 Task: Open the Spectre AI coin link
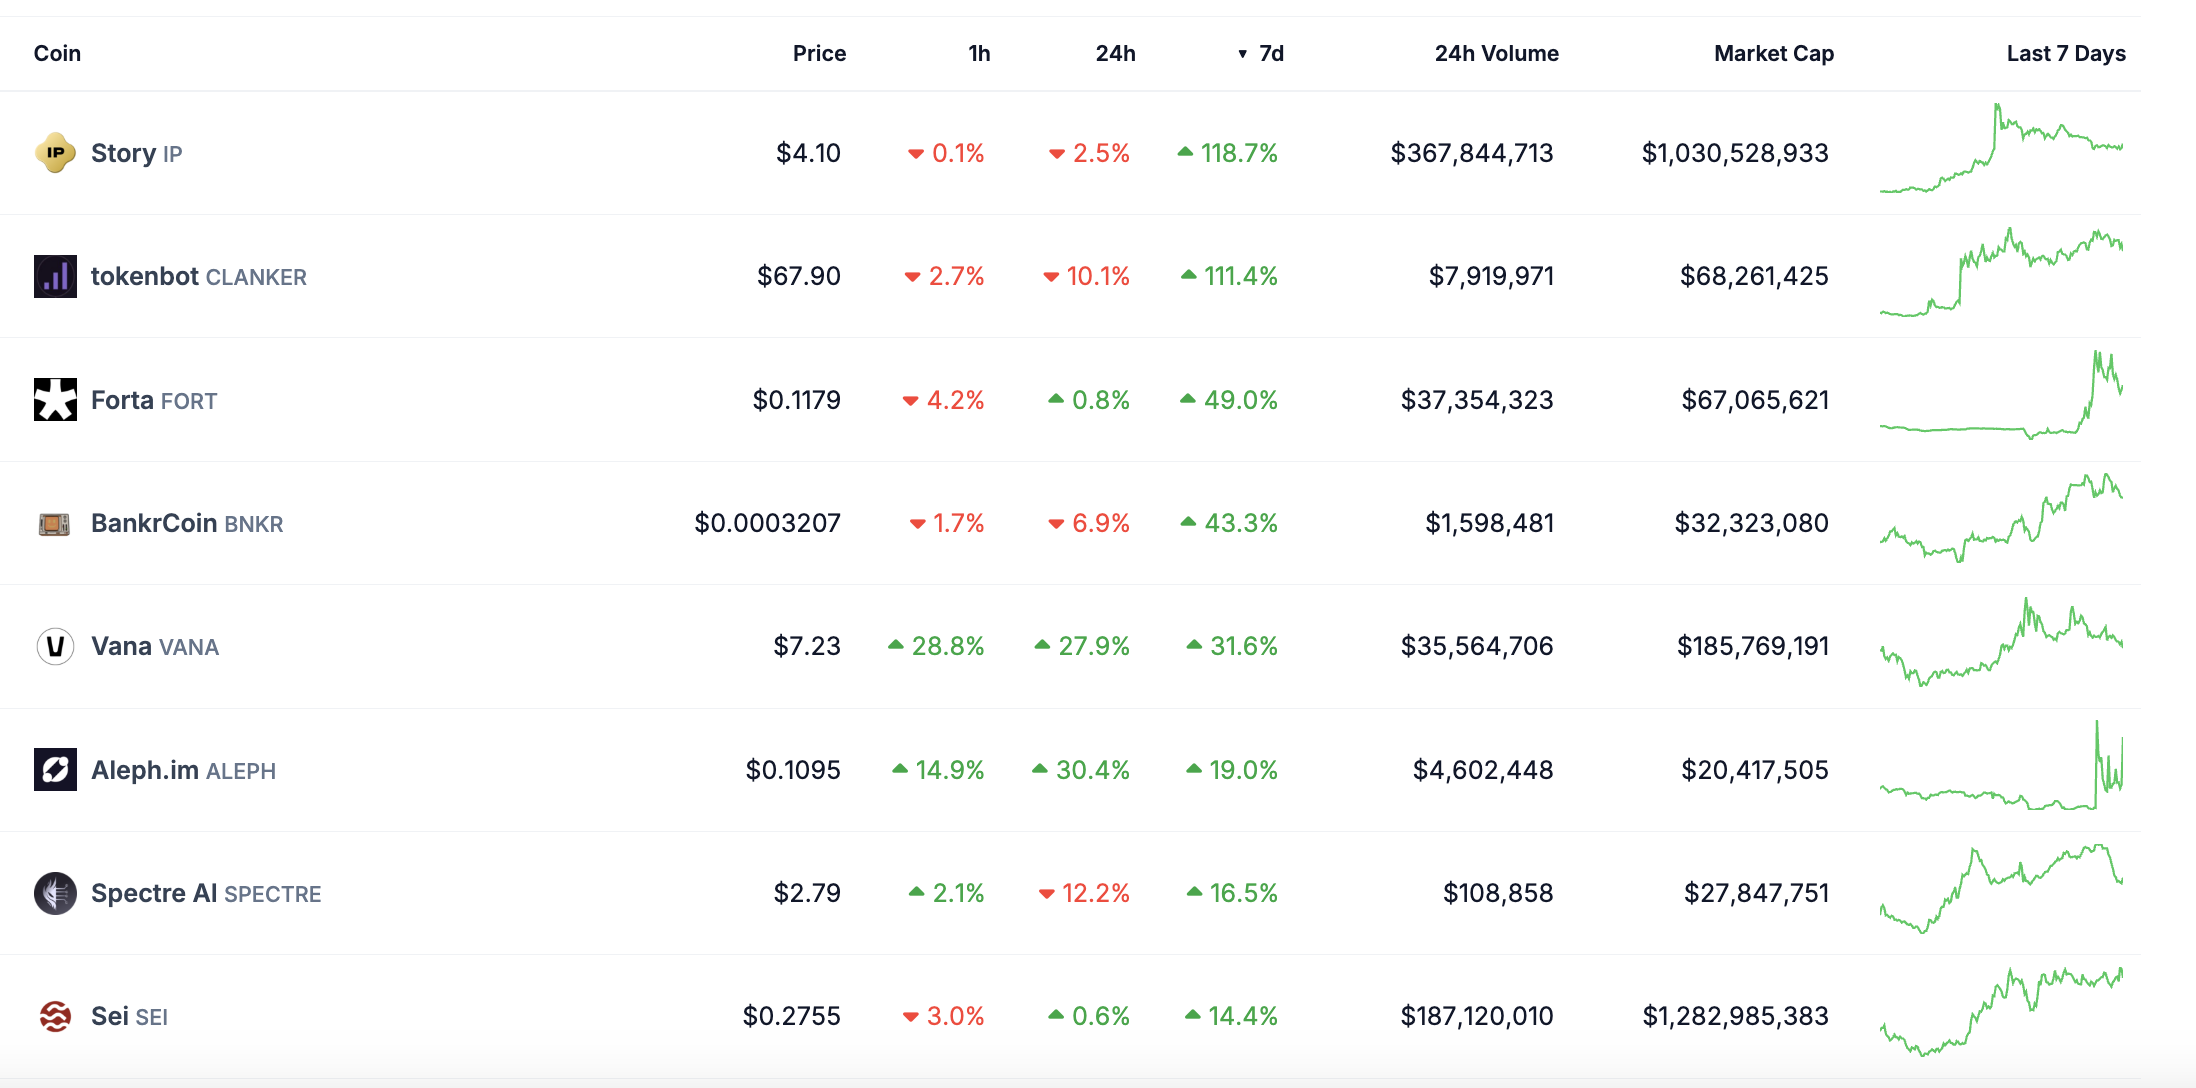click(154, 893)
